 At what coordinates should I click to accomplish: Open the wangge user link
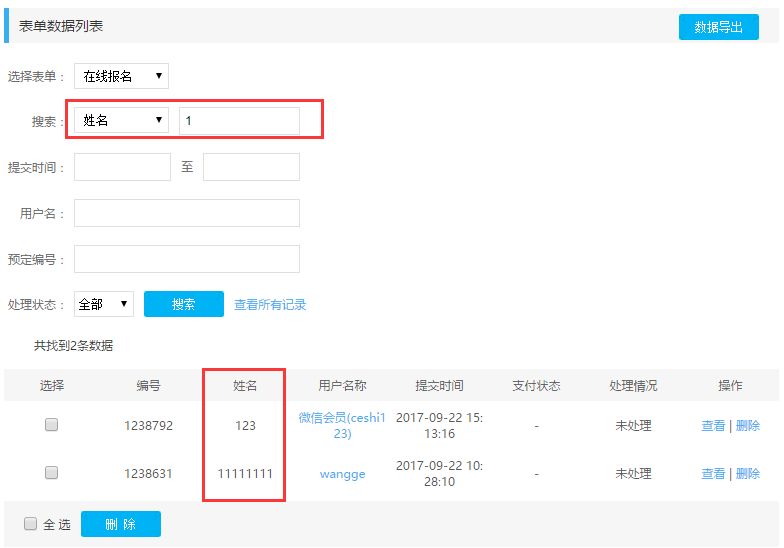tap(342, 474)
